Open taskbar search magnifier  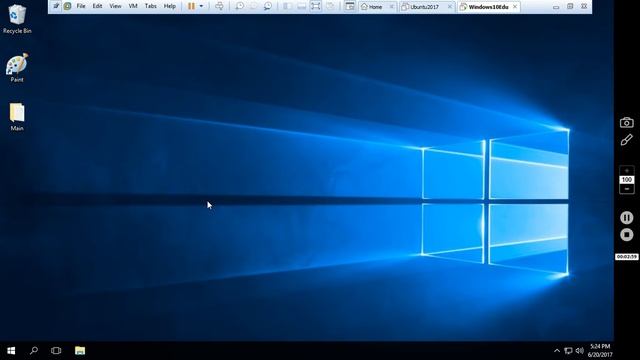click(34, 351)
